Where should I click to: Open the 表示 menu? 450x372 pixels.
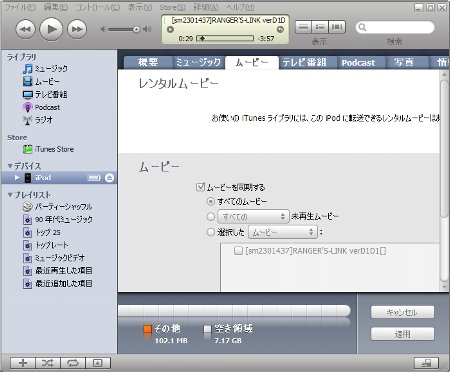[140, 7]
